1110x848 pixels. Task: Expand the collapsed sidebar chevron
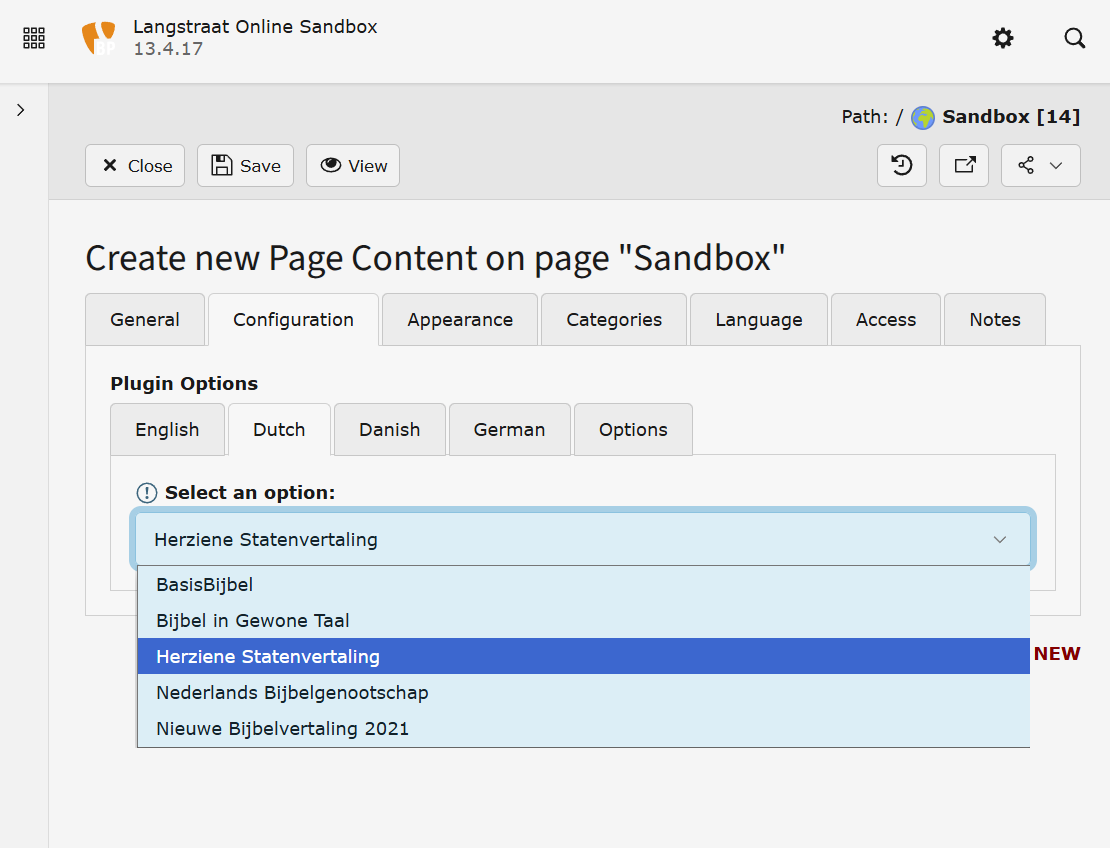(21, 110)
